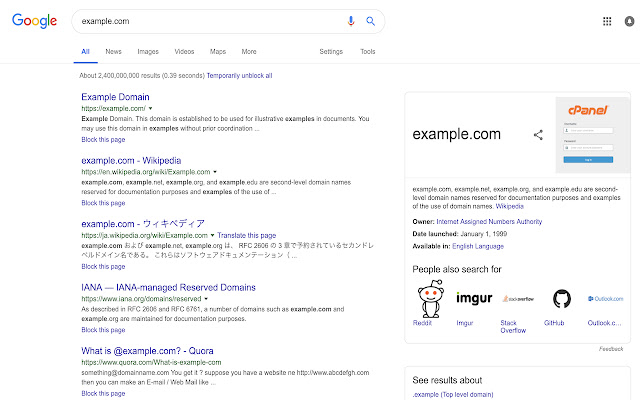
Task: Click the People also search for heading
Action: coord(457,269)
